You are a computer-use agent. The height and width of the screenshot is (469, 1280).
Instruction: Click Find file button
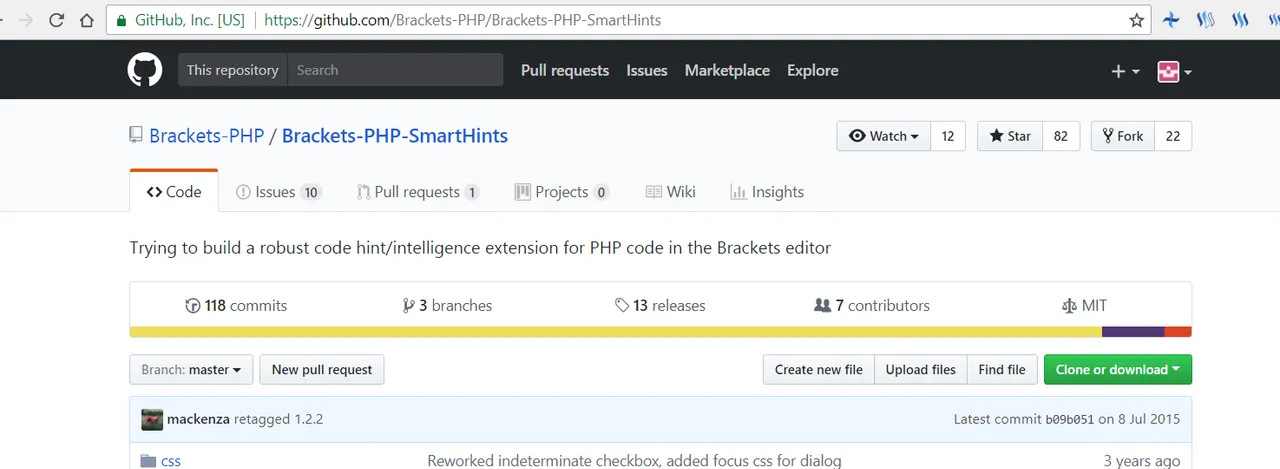(x=1002, y=369)
